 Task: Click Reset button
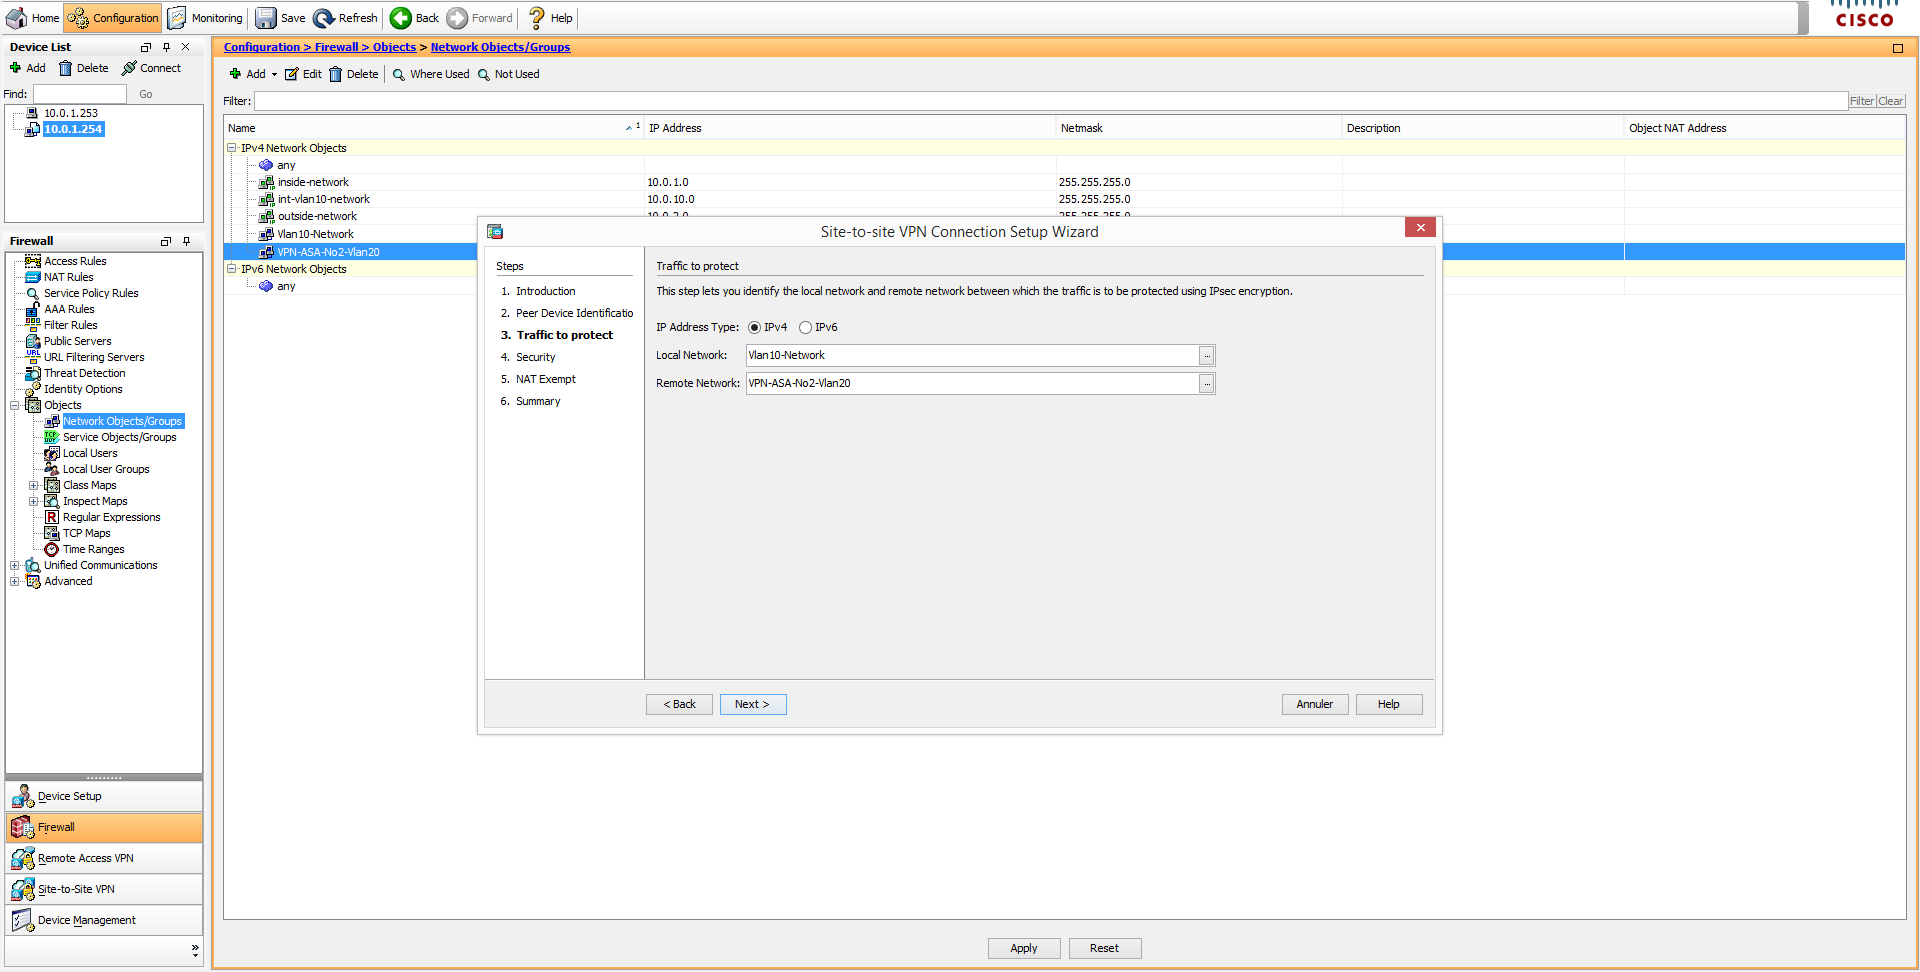(x=1105, y=949)
